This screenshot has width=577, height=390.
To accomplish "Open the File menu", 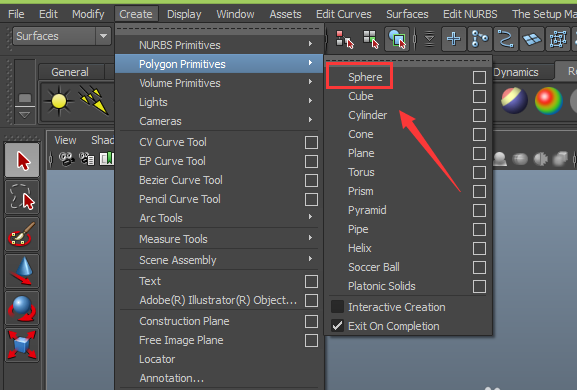I will [16, 14].
